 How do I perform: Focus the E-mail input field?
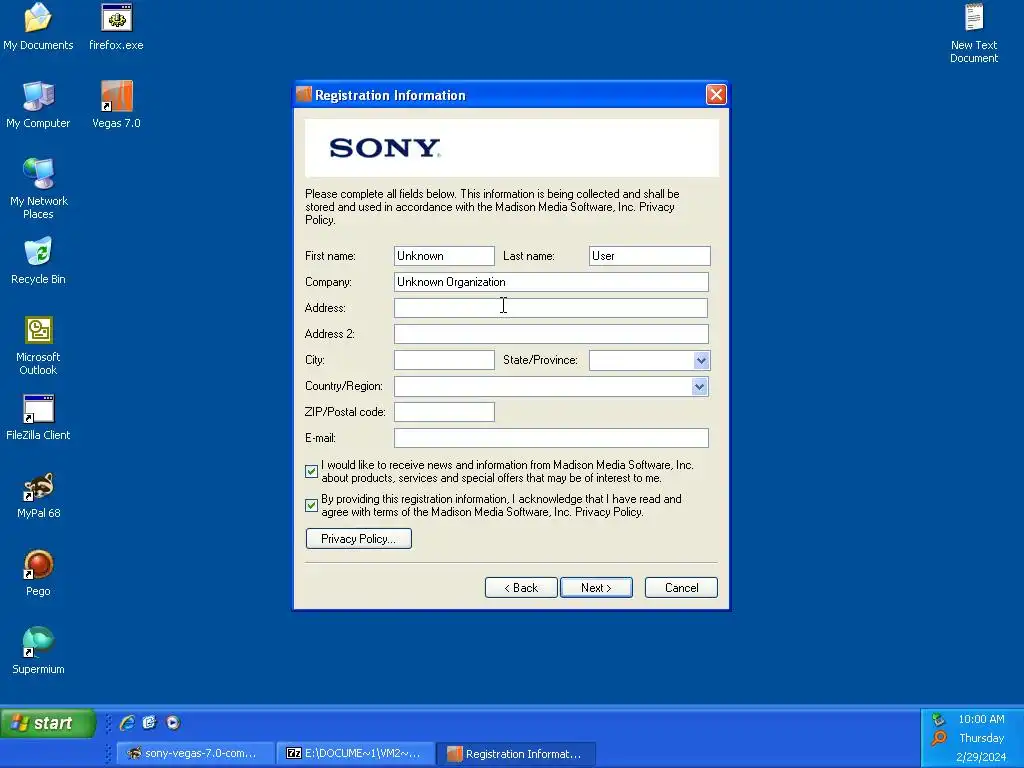[x=551, y=438]
